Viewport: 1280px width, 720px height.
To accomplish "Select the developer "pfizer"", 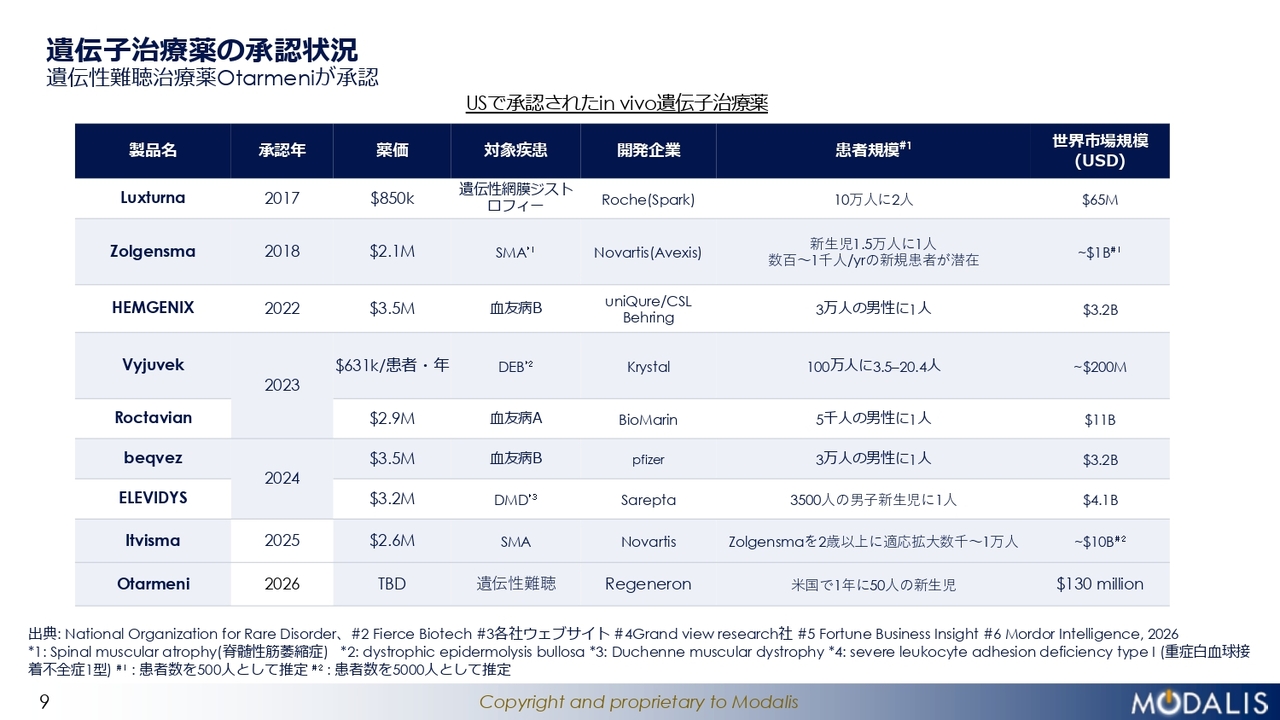I will point(648,460).
